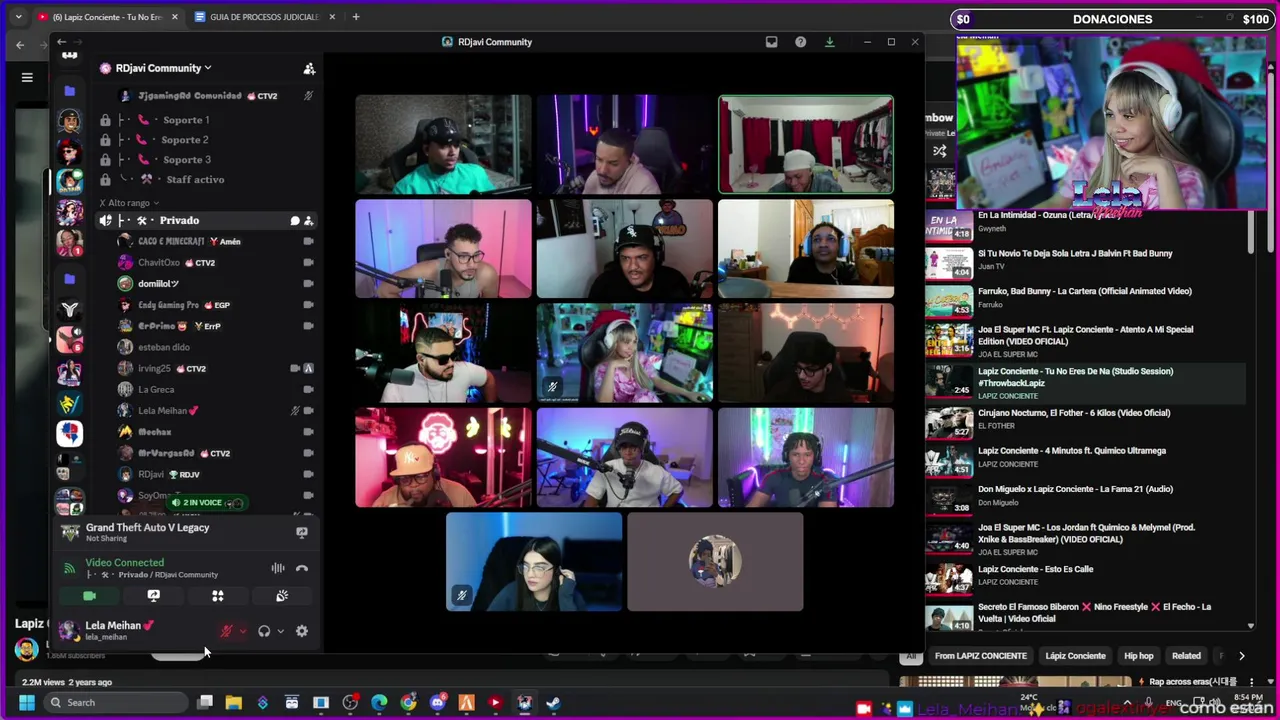
Task: Select user ChavitOxo in the voice list
Action: coord(158,263)
